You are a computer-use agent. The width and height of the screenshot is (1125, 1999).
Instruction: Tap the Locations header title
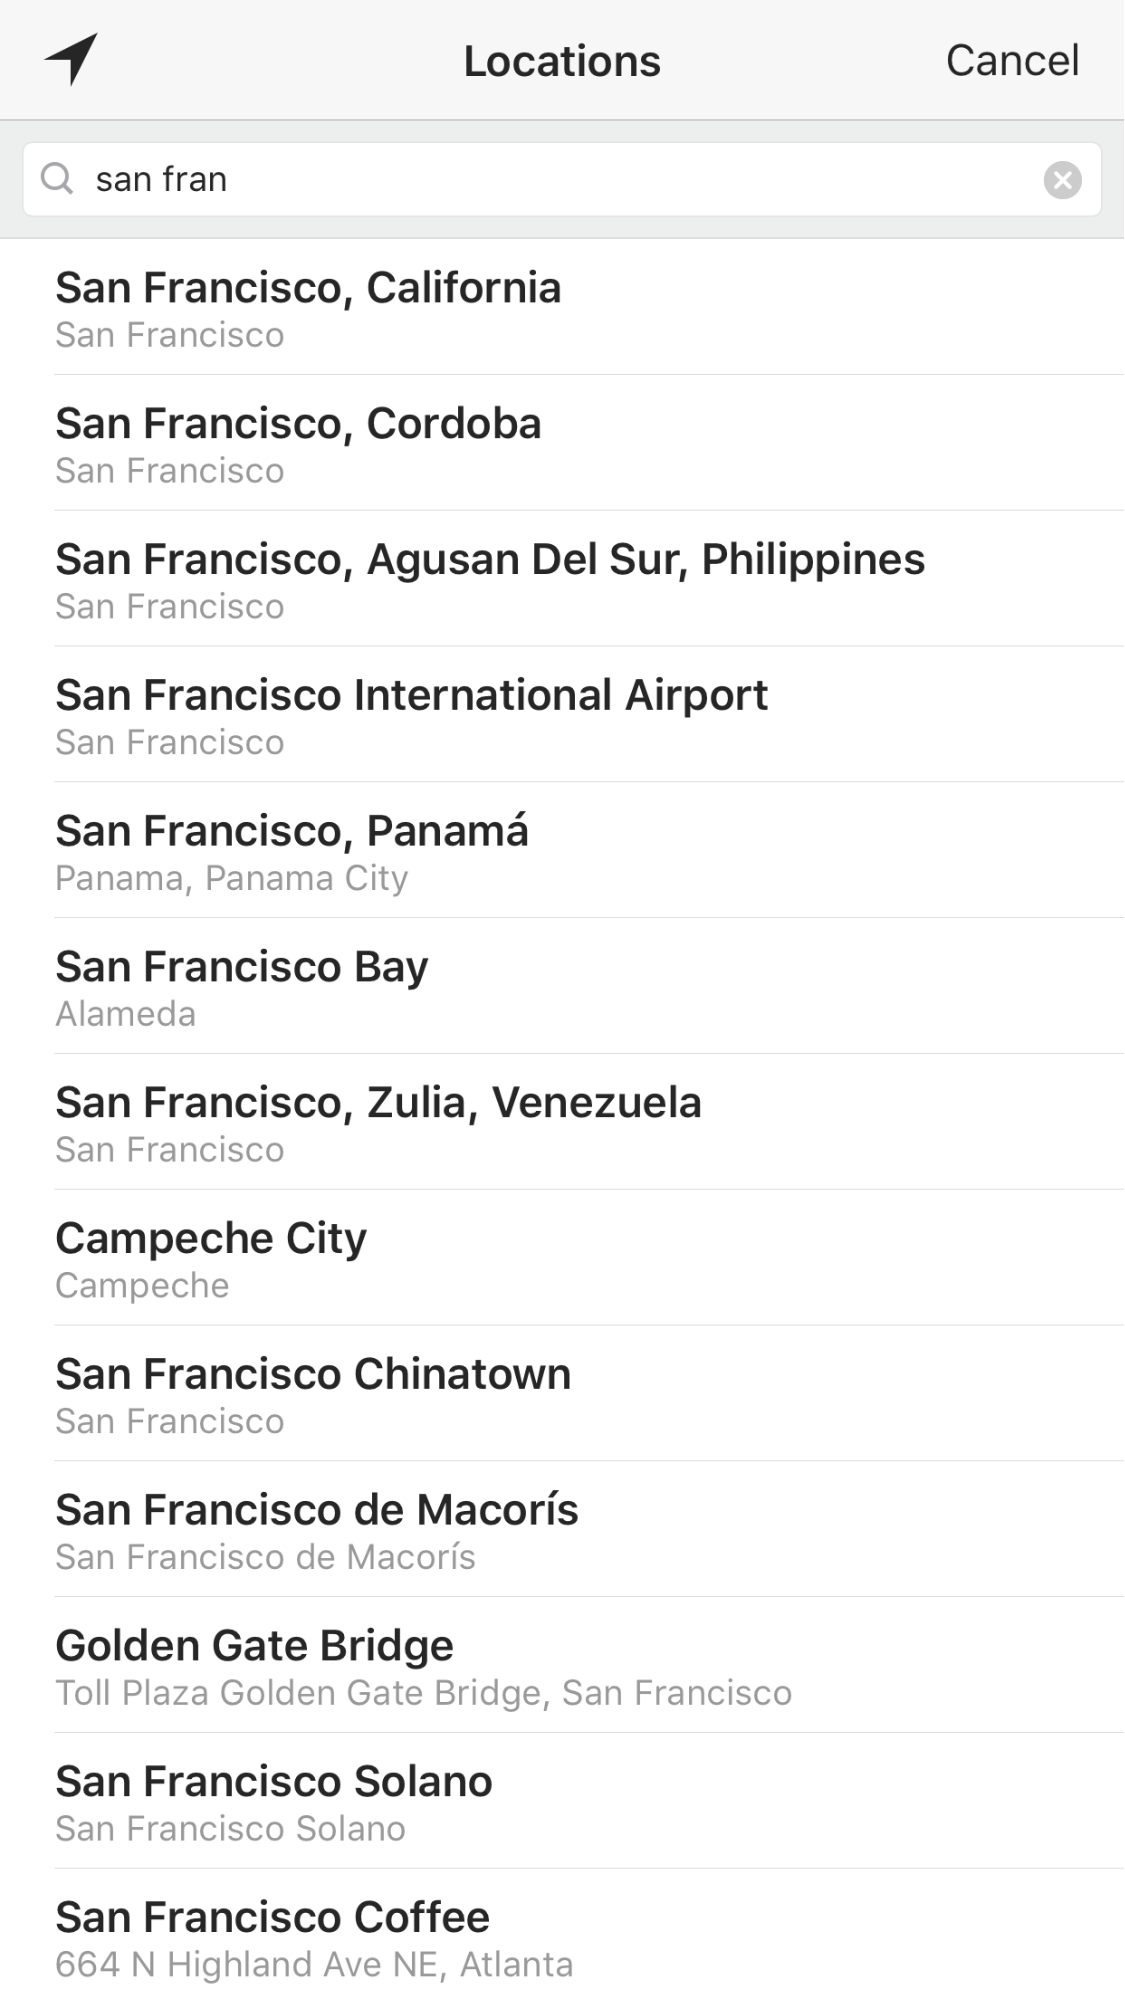[562, 61]
